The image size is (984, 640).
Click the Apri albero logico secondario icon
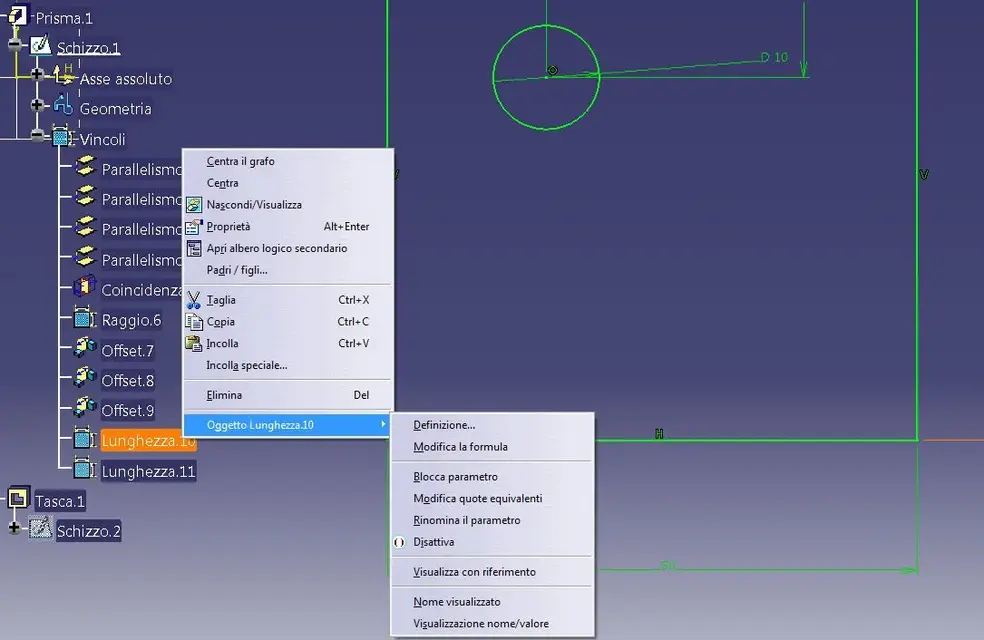[x=194, y=248]
